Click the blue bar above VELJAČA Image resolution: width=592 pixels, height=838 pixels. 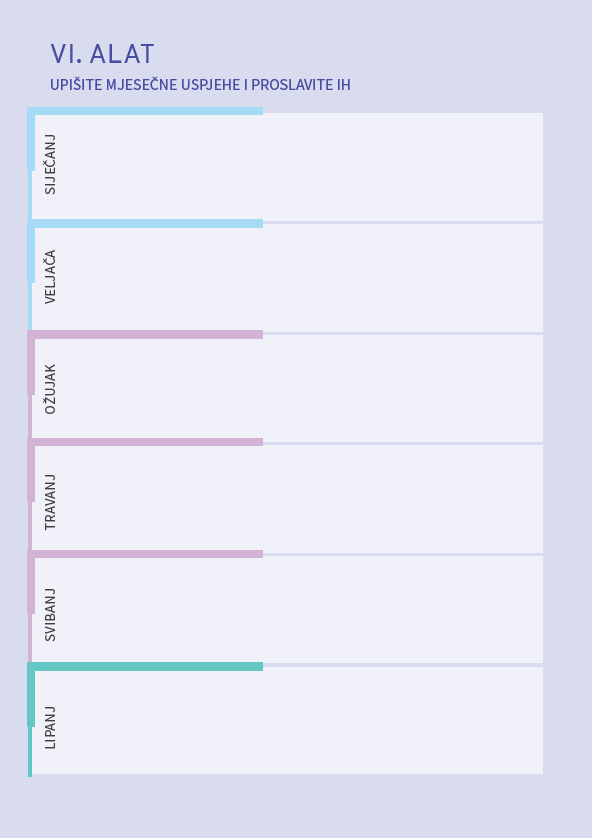[x=145, y=223]
